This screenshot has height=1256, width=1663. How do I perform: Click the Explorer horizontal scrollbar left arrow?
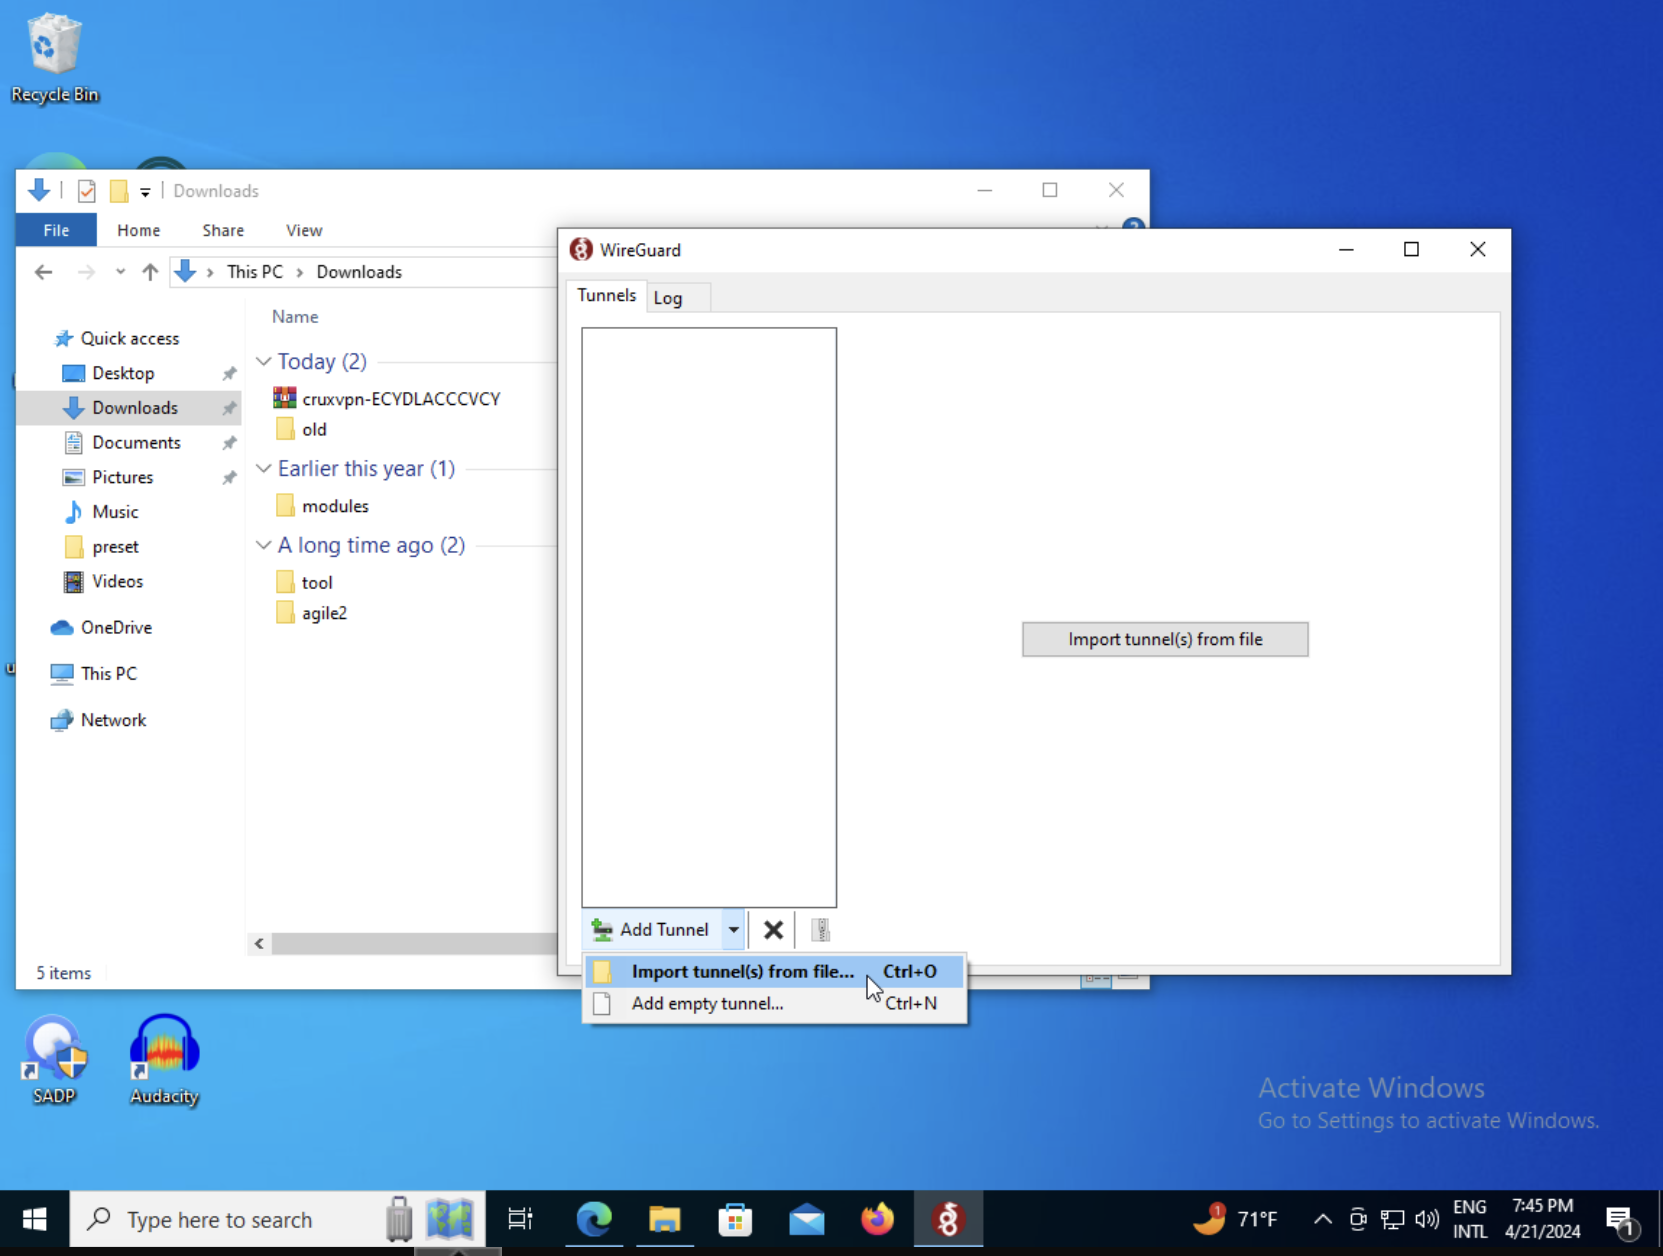[x=259, y=943]
